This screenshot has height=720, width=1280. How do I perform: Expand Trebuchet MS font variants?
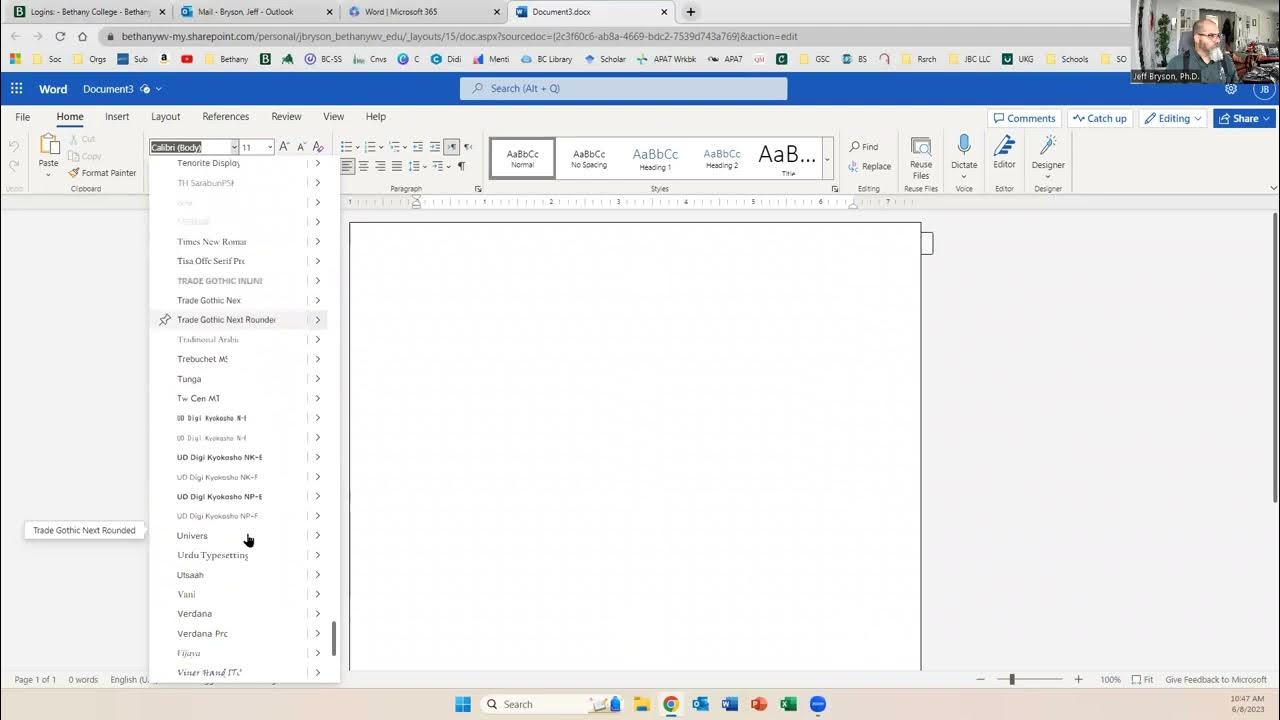coord(318,359)
